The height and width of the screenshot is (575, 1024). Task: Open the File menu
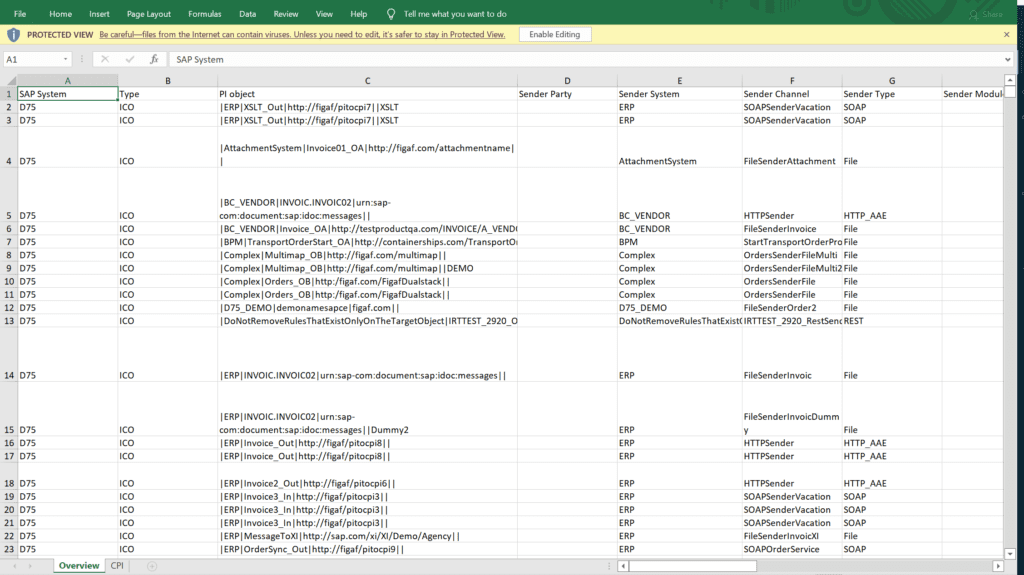[x=20, y=14]
